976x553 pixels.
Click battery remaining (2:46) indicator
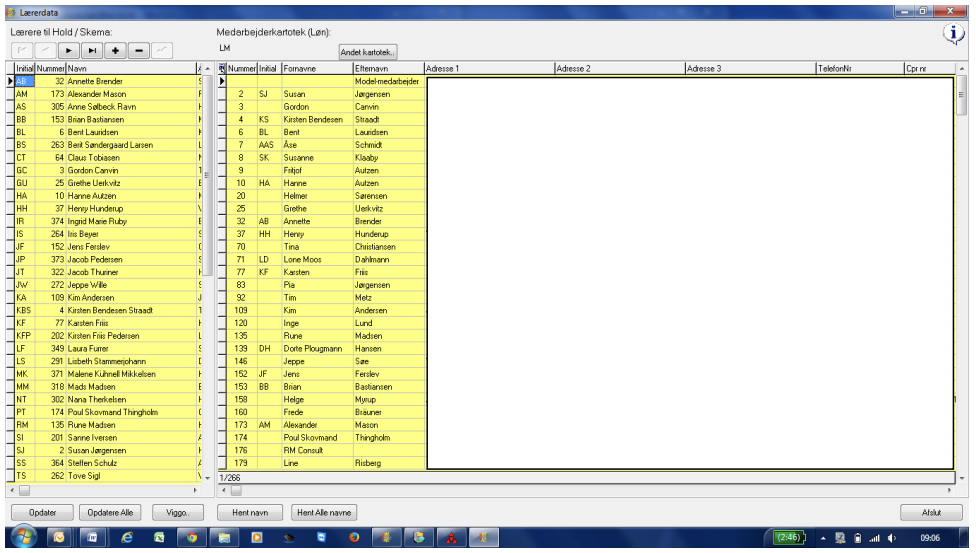click(789, 537)
